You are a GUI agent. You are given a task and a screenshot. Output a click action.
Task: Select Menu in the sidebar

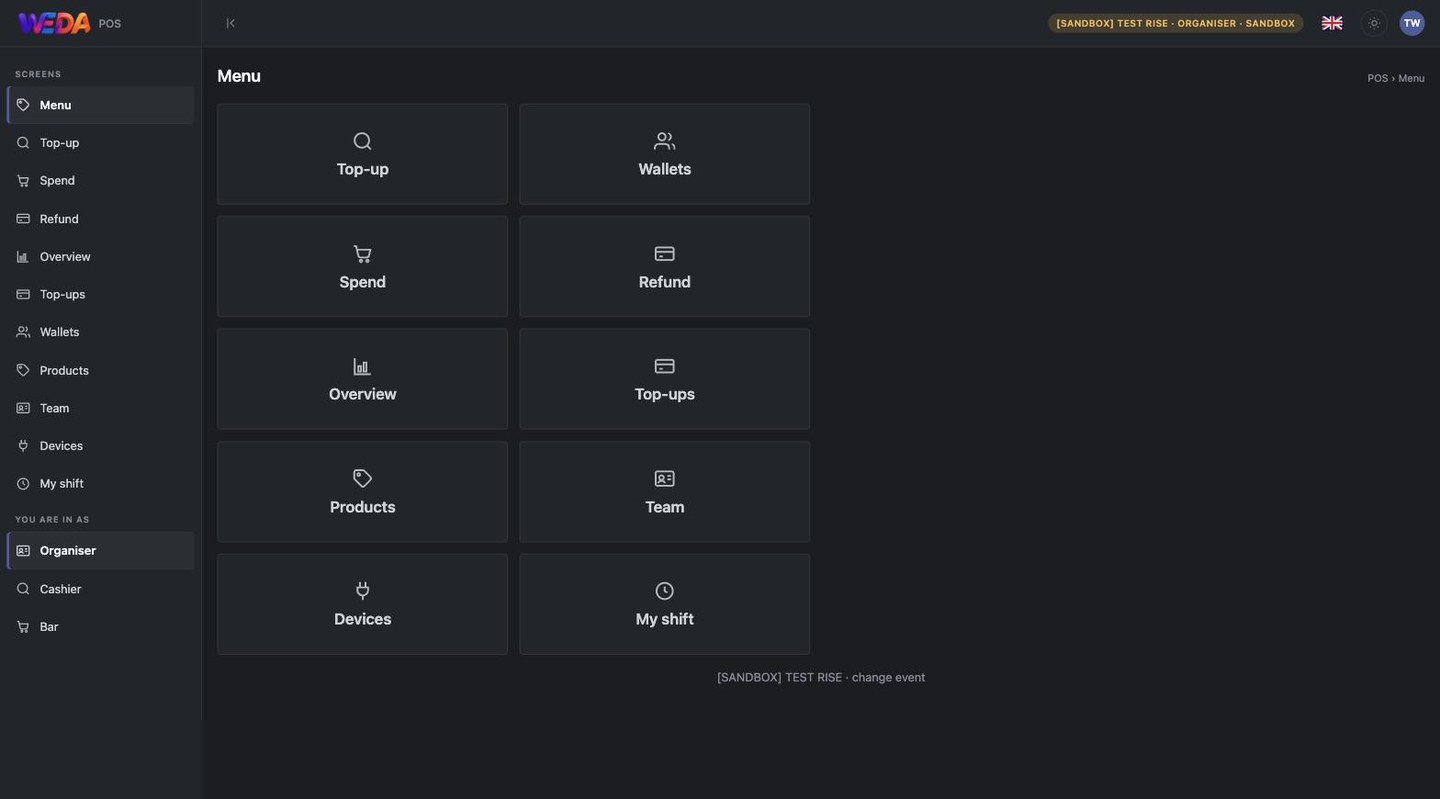(101, 105)
